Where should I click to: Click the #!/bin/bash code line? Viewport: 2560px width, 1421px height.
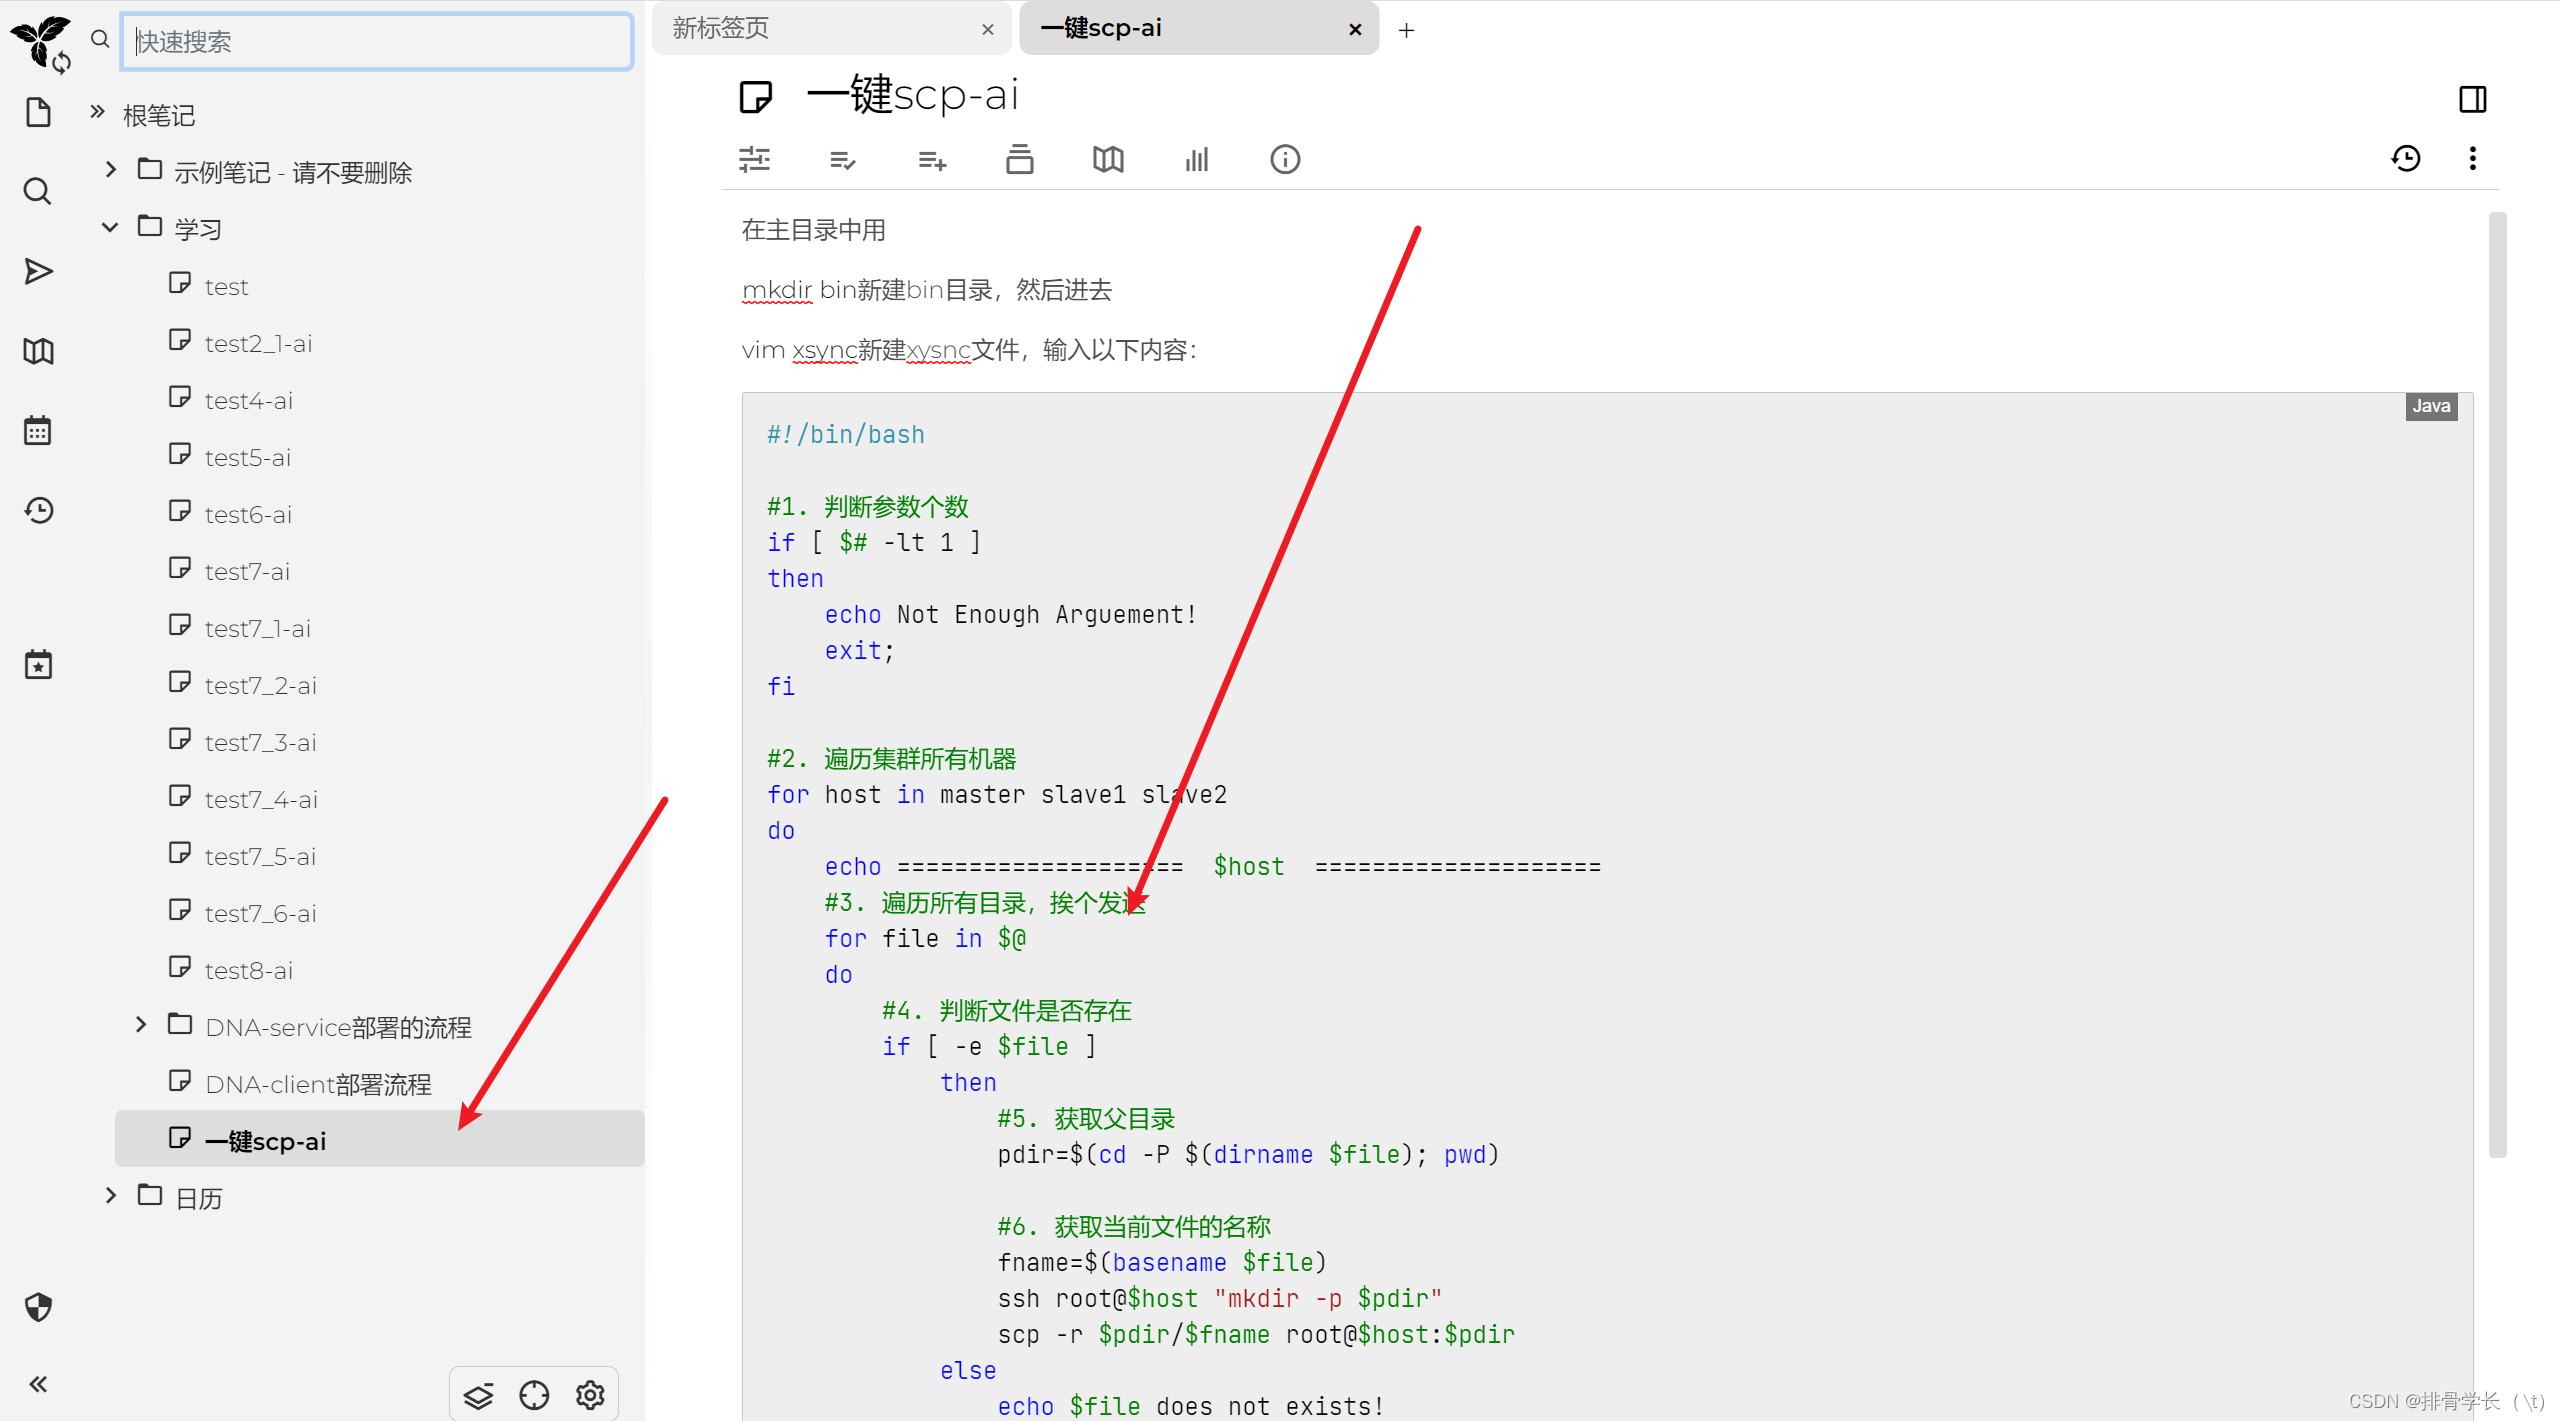pos(845,434)
